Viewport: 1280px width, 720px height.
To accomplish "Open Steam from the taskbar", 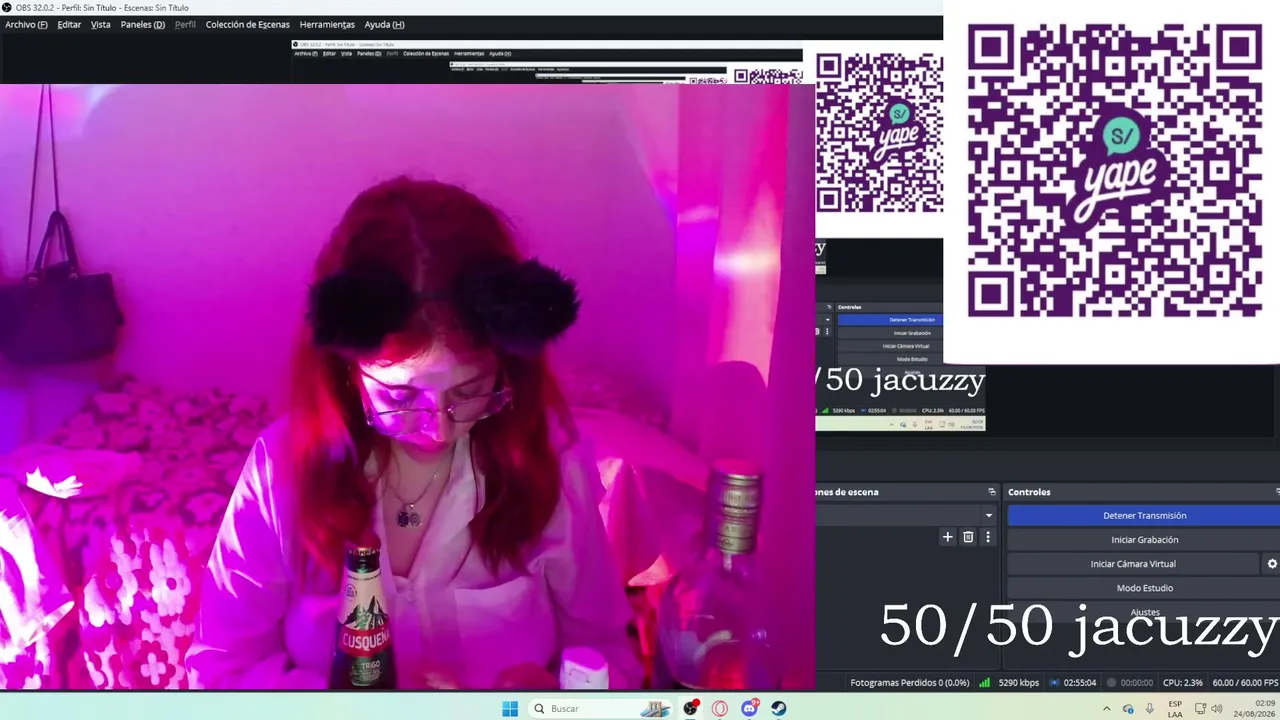I will (x=779, y=709).
